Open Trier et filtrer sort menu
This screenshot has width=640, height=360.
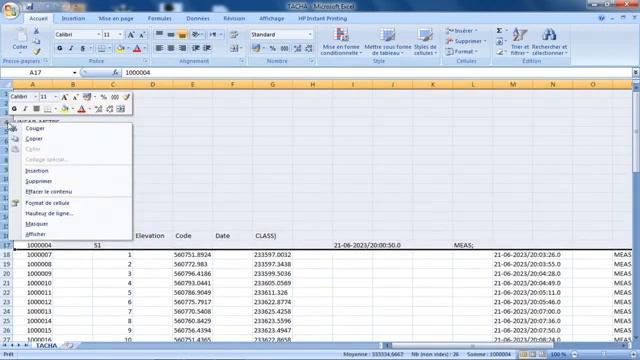tap(520, 42)
